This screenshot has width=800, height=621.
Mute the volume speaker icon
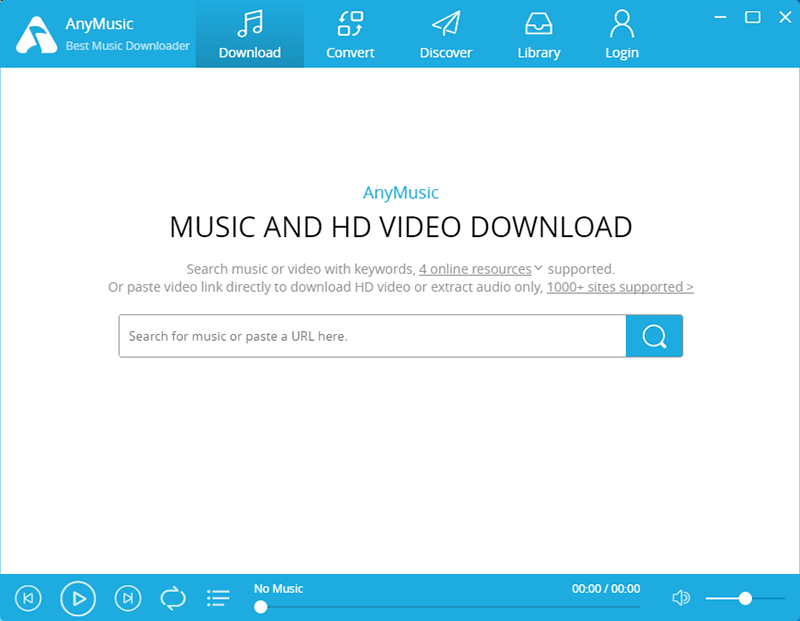[681, 597]
